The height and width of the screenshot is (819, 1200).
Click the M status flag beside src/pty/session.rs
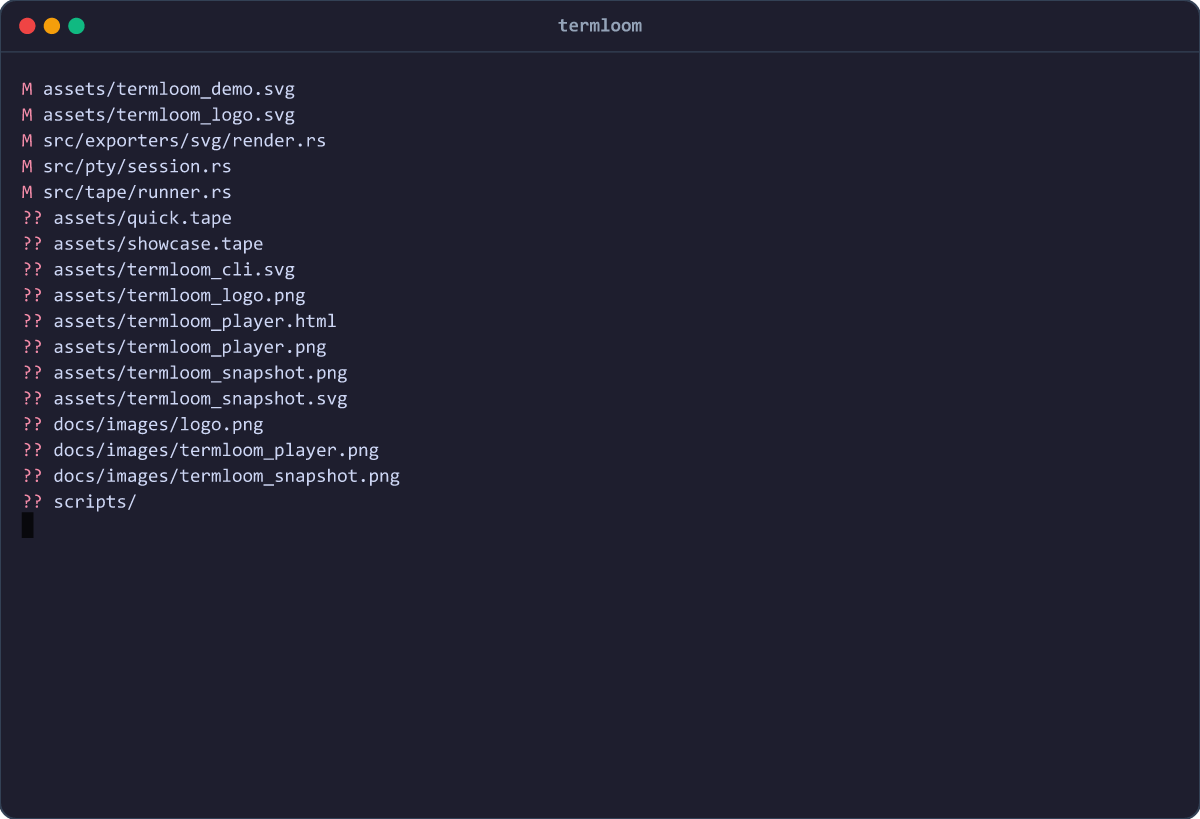pyautogui.click(x=27, y=167)
